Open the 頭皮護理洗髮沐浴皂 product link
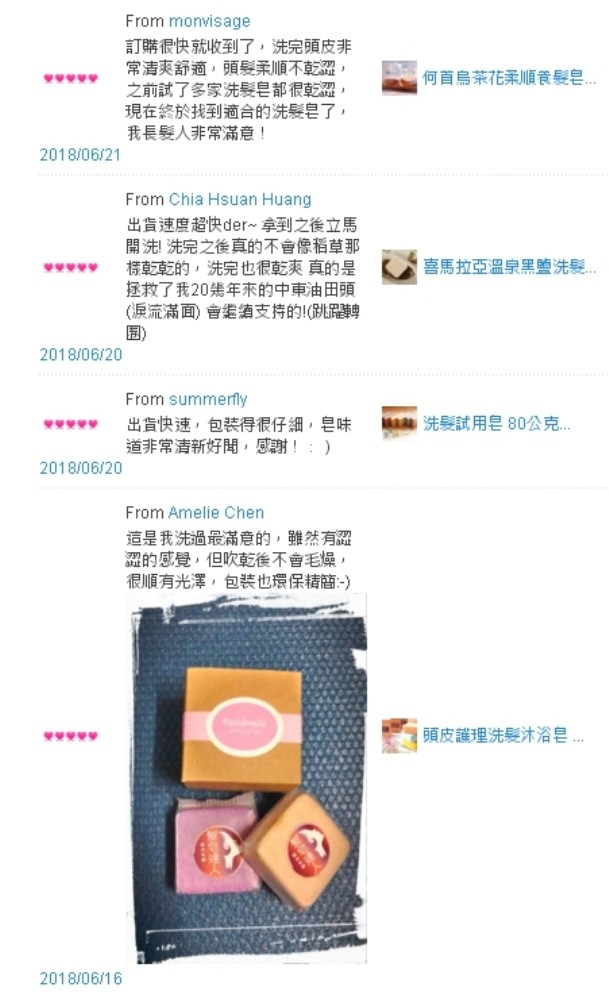The width and height of the screenshot is (609, 994). pos(503,735)
